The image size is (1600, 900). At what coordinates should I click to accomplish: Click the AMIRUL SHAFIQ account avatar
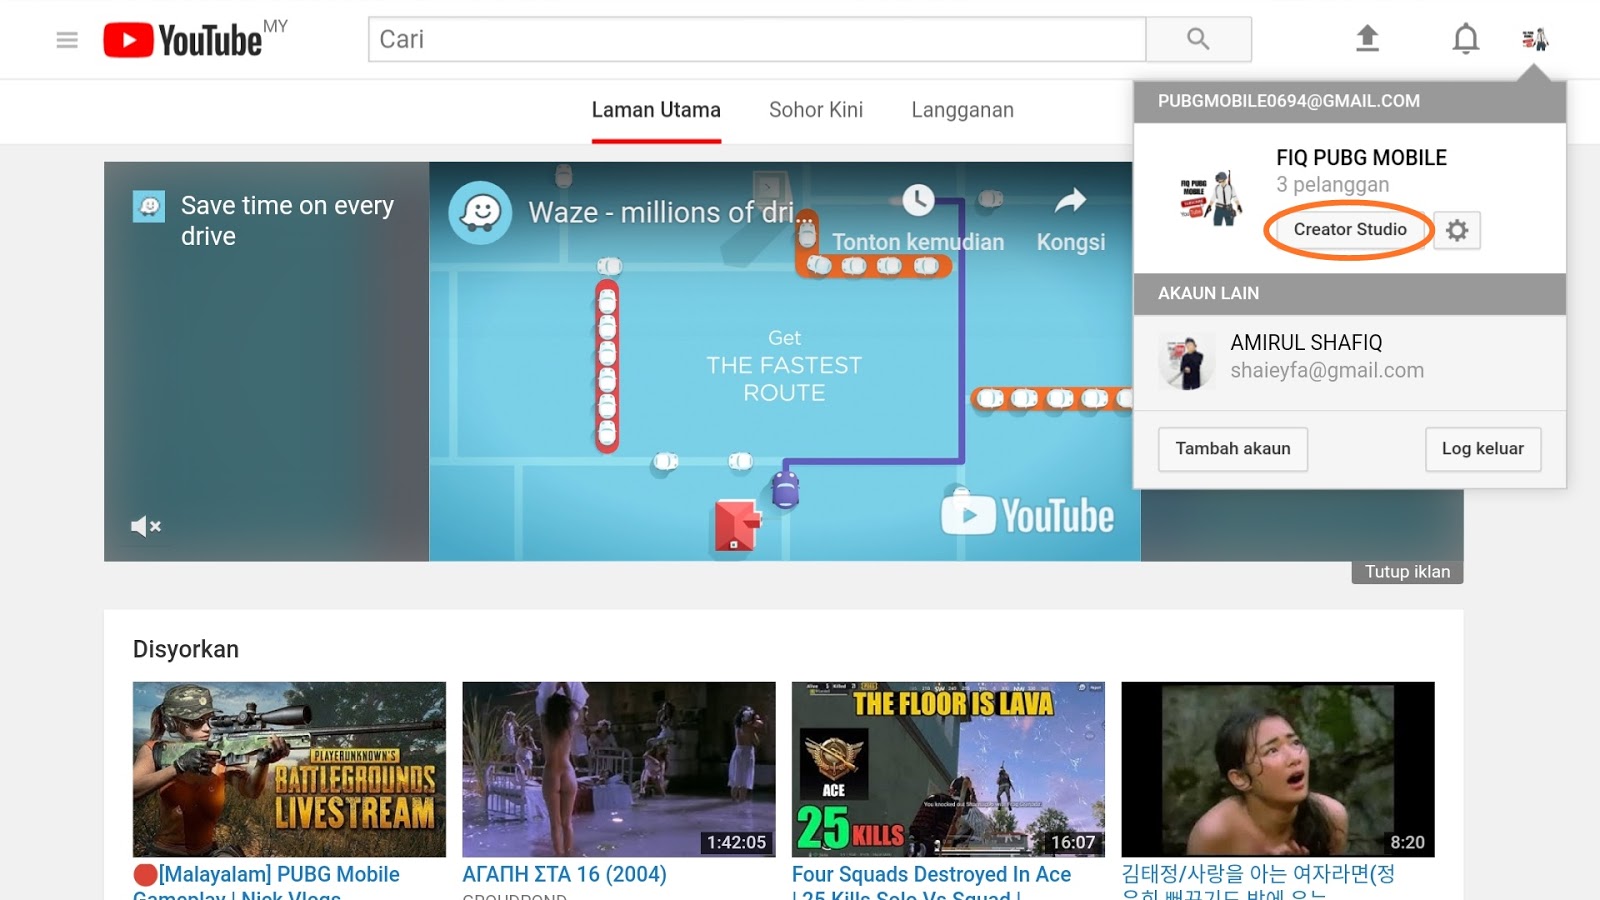[x=1186, y=362]
